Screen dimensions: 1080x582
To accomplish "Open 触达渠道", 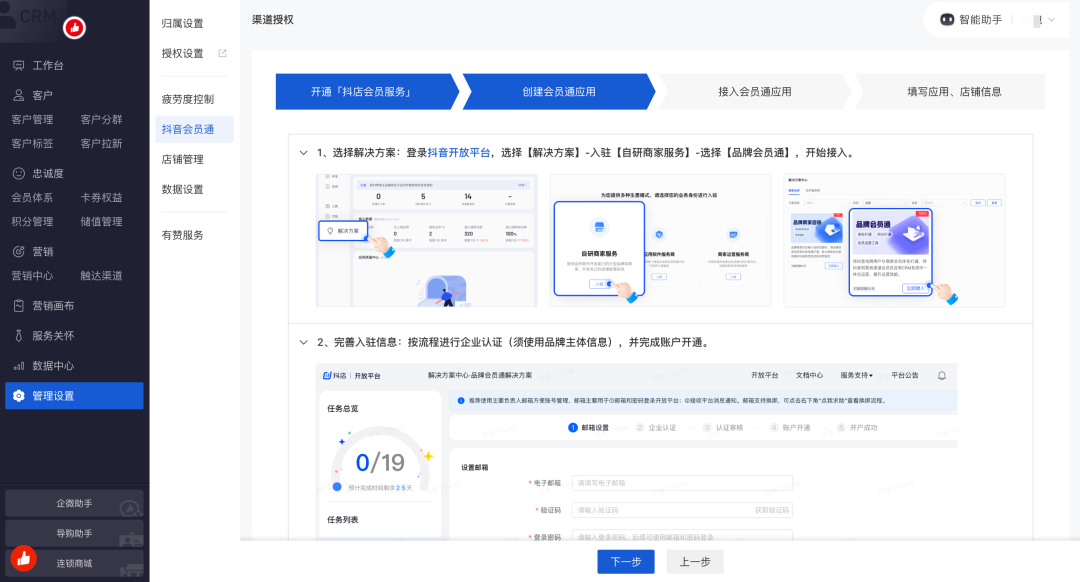I will pos(101,276).
